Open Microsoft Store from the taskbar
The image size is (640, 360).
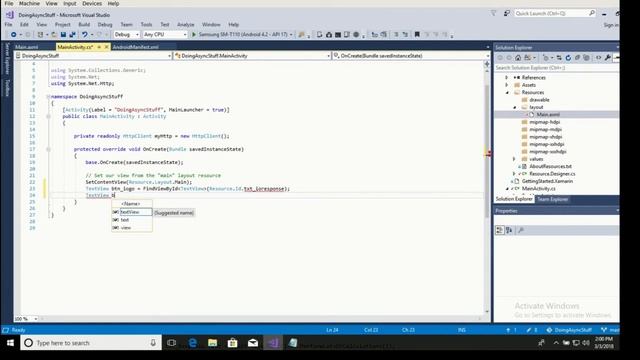point(233,343)
